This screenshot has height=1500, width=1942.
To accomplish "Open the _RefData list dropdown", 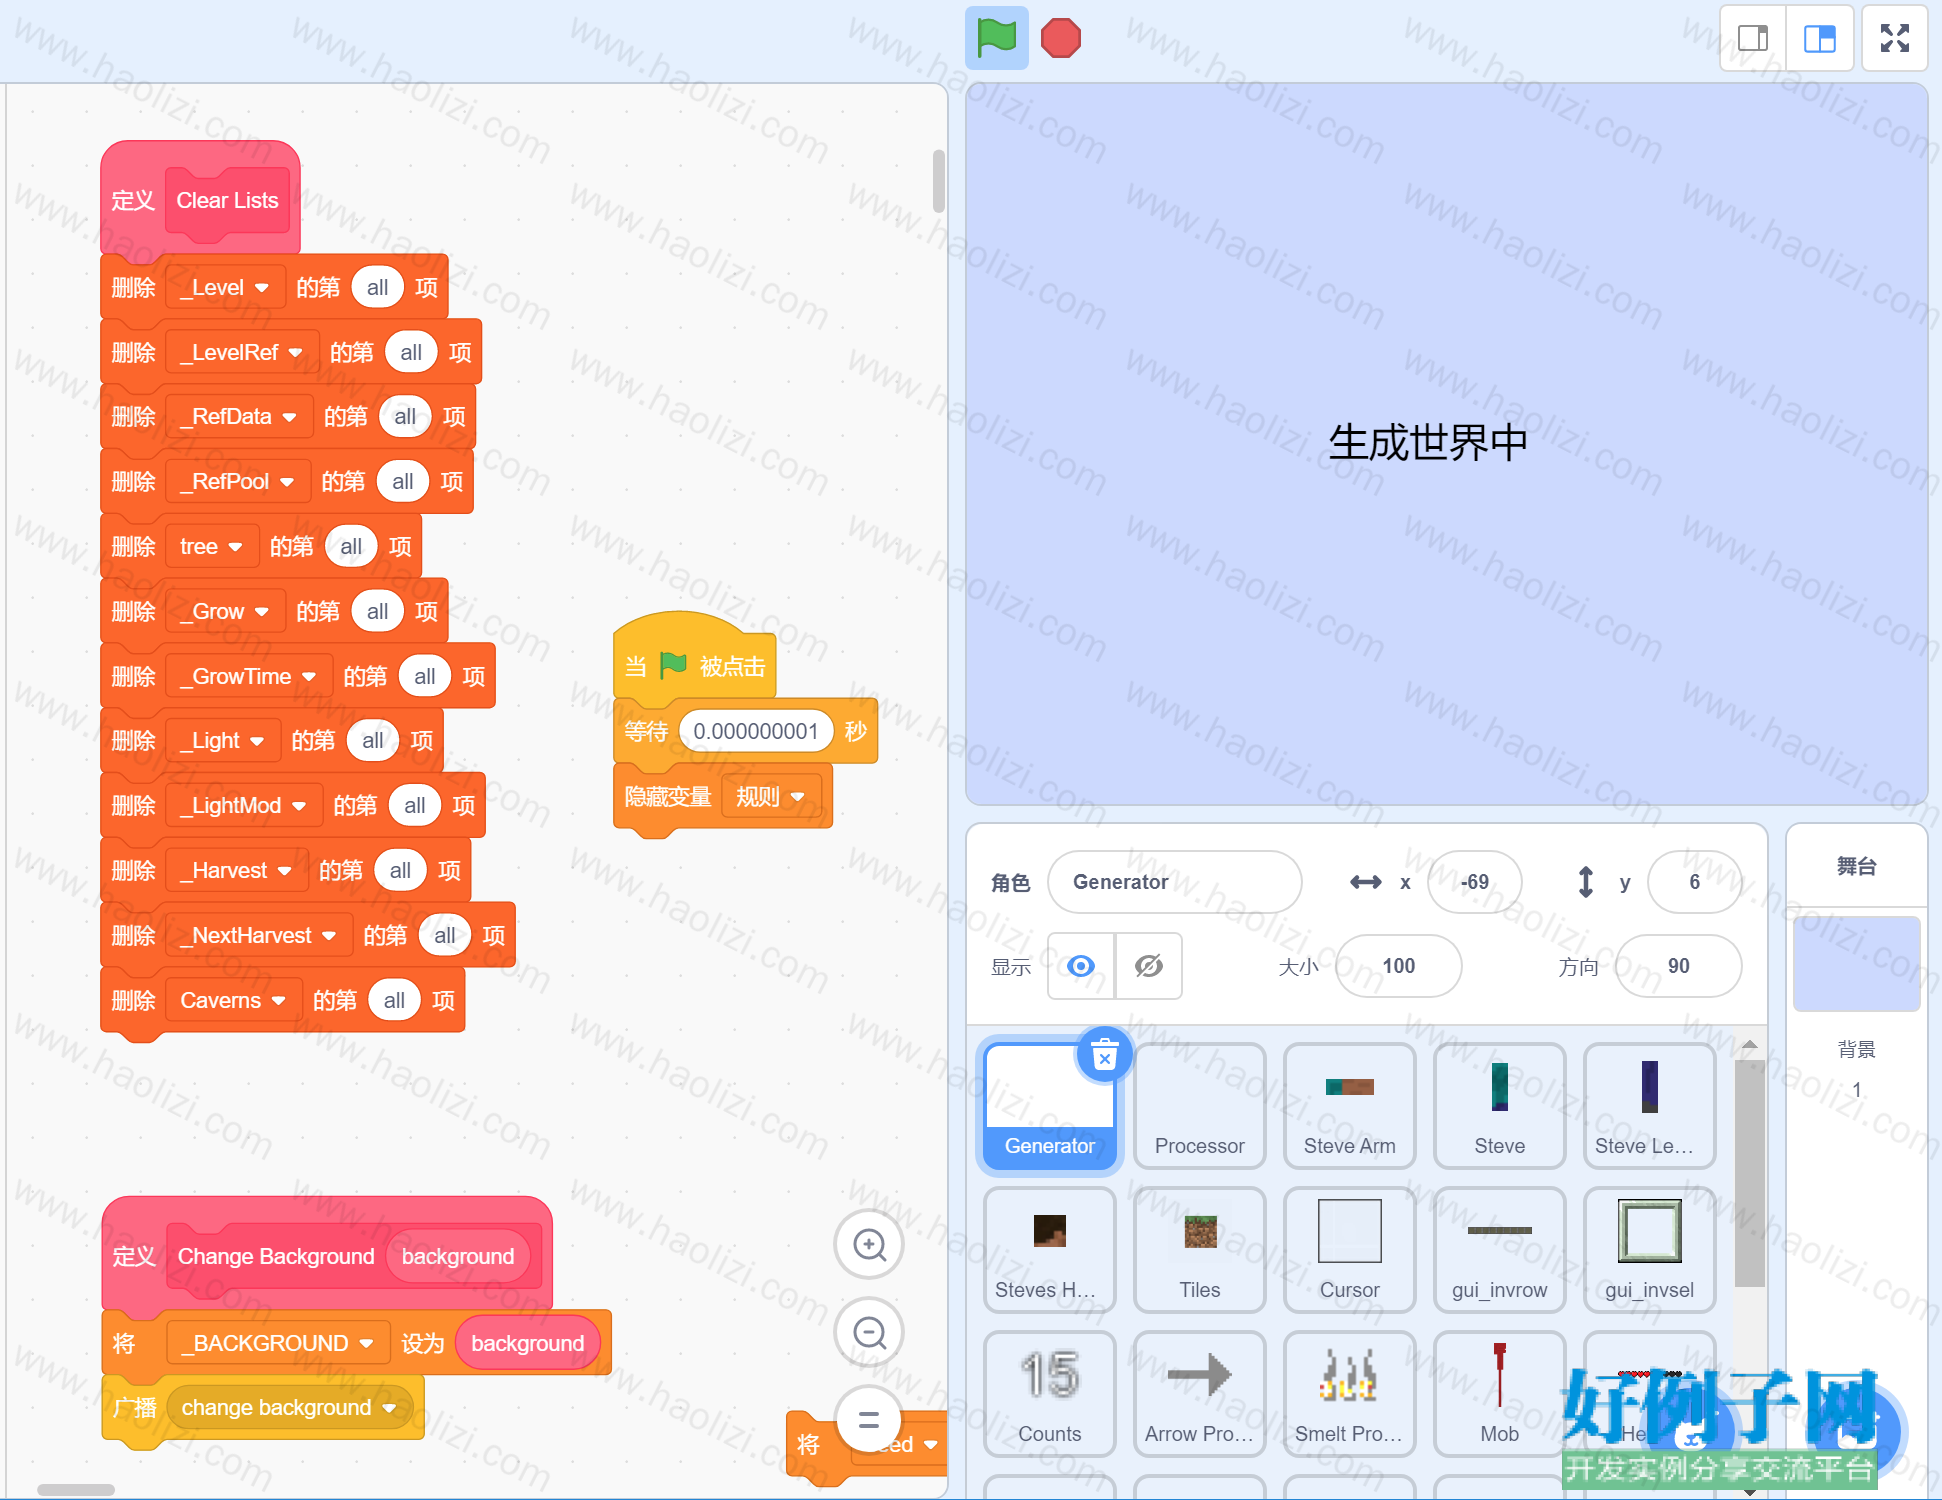I will (x=240, y=417).
